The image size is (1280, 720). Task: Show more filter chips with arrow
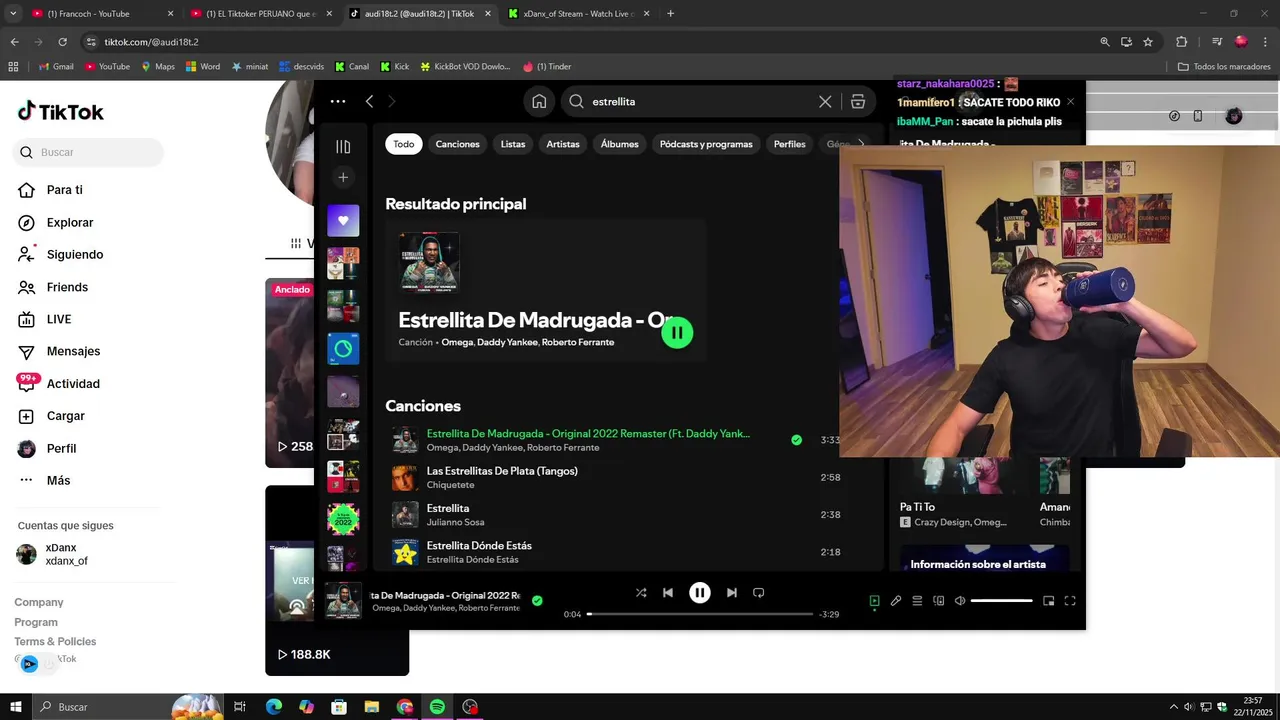[861, 144]
